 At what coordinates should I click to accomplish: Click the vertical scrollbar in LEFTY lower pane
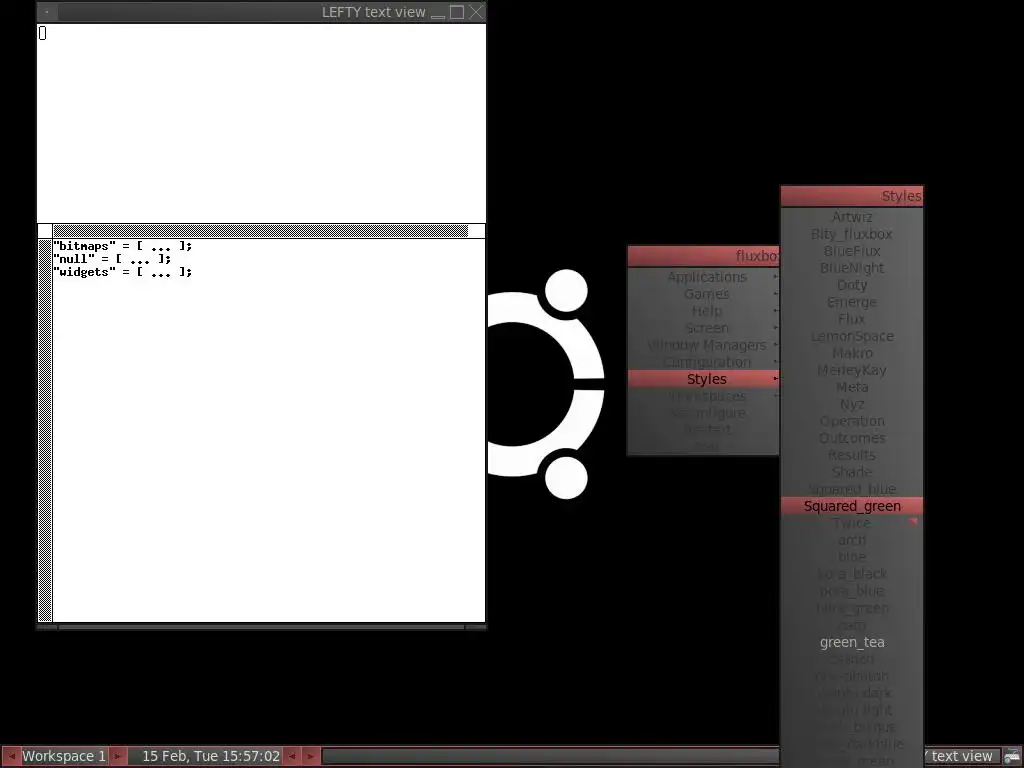45,430
